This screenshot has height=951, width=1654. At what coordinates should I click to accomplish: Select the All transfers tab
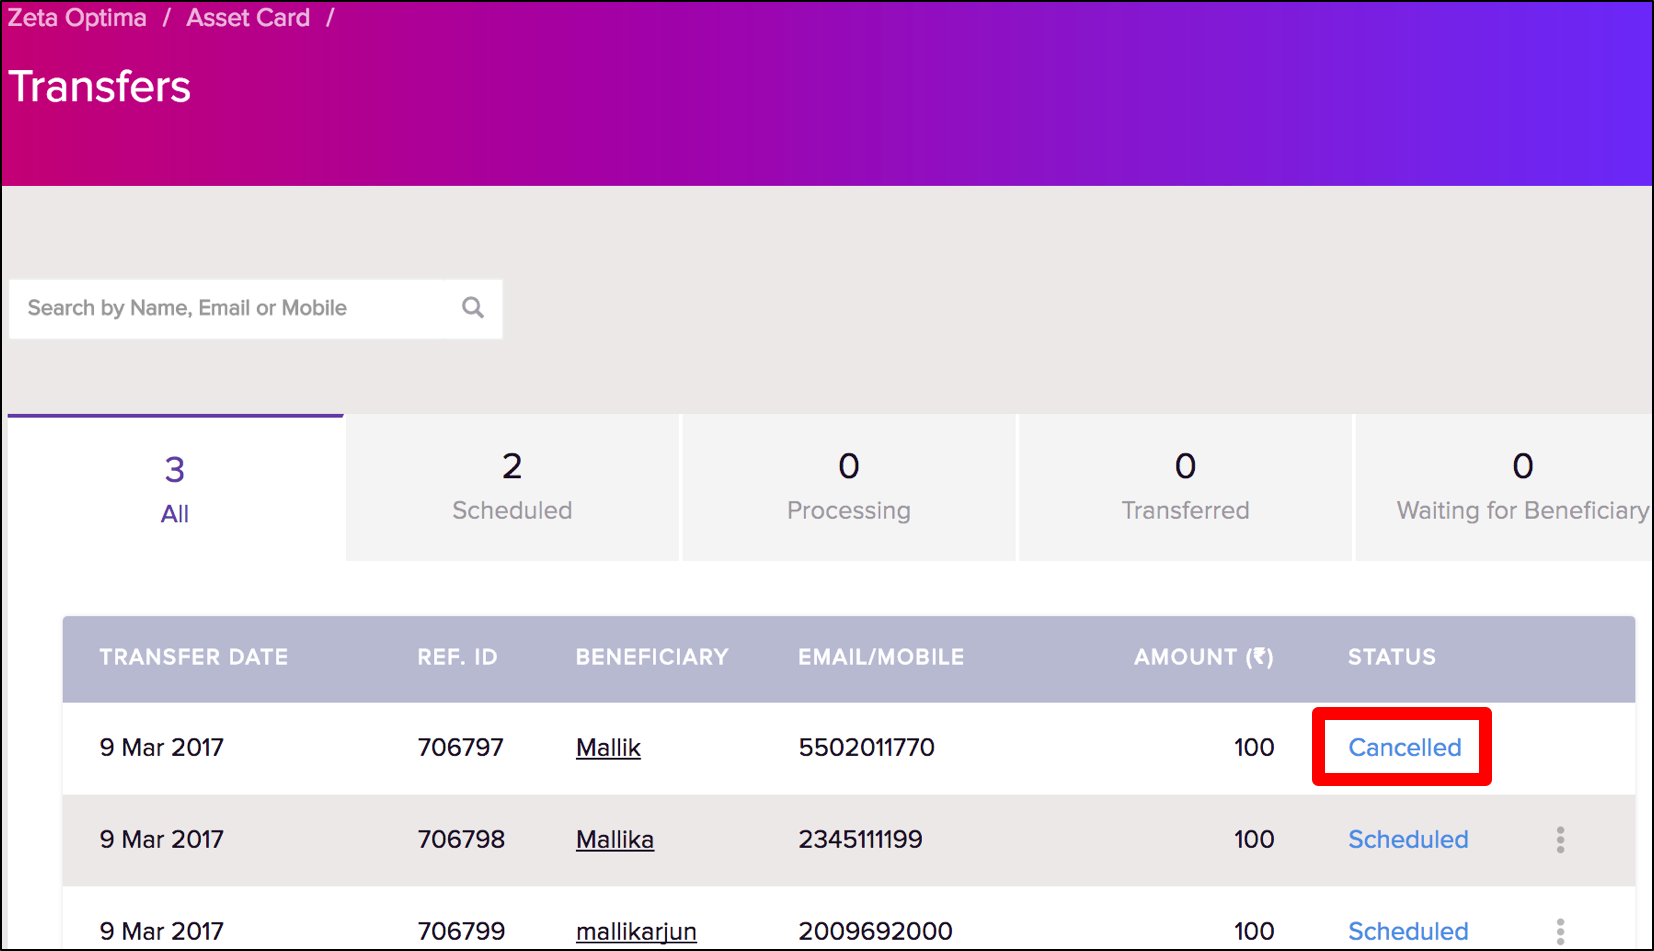pos(175,488)
